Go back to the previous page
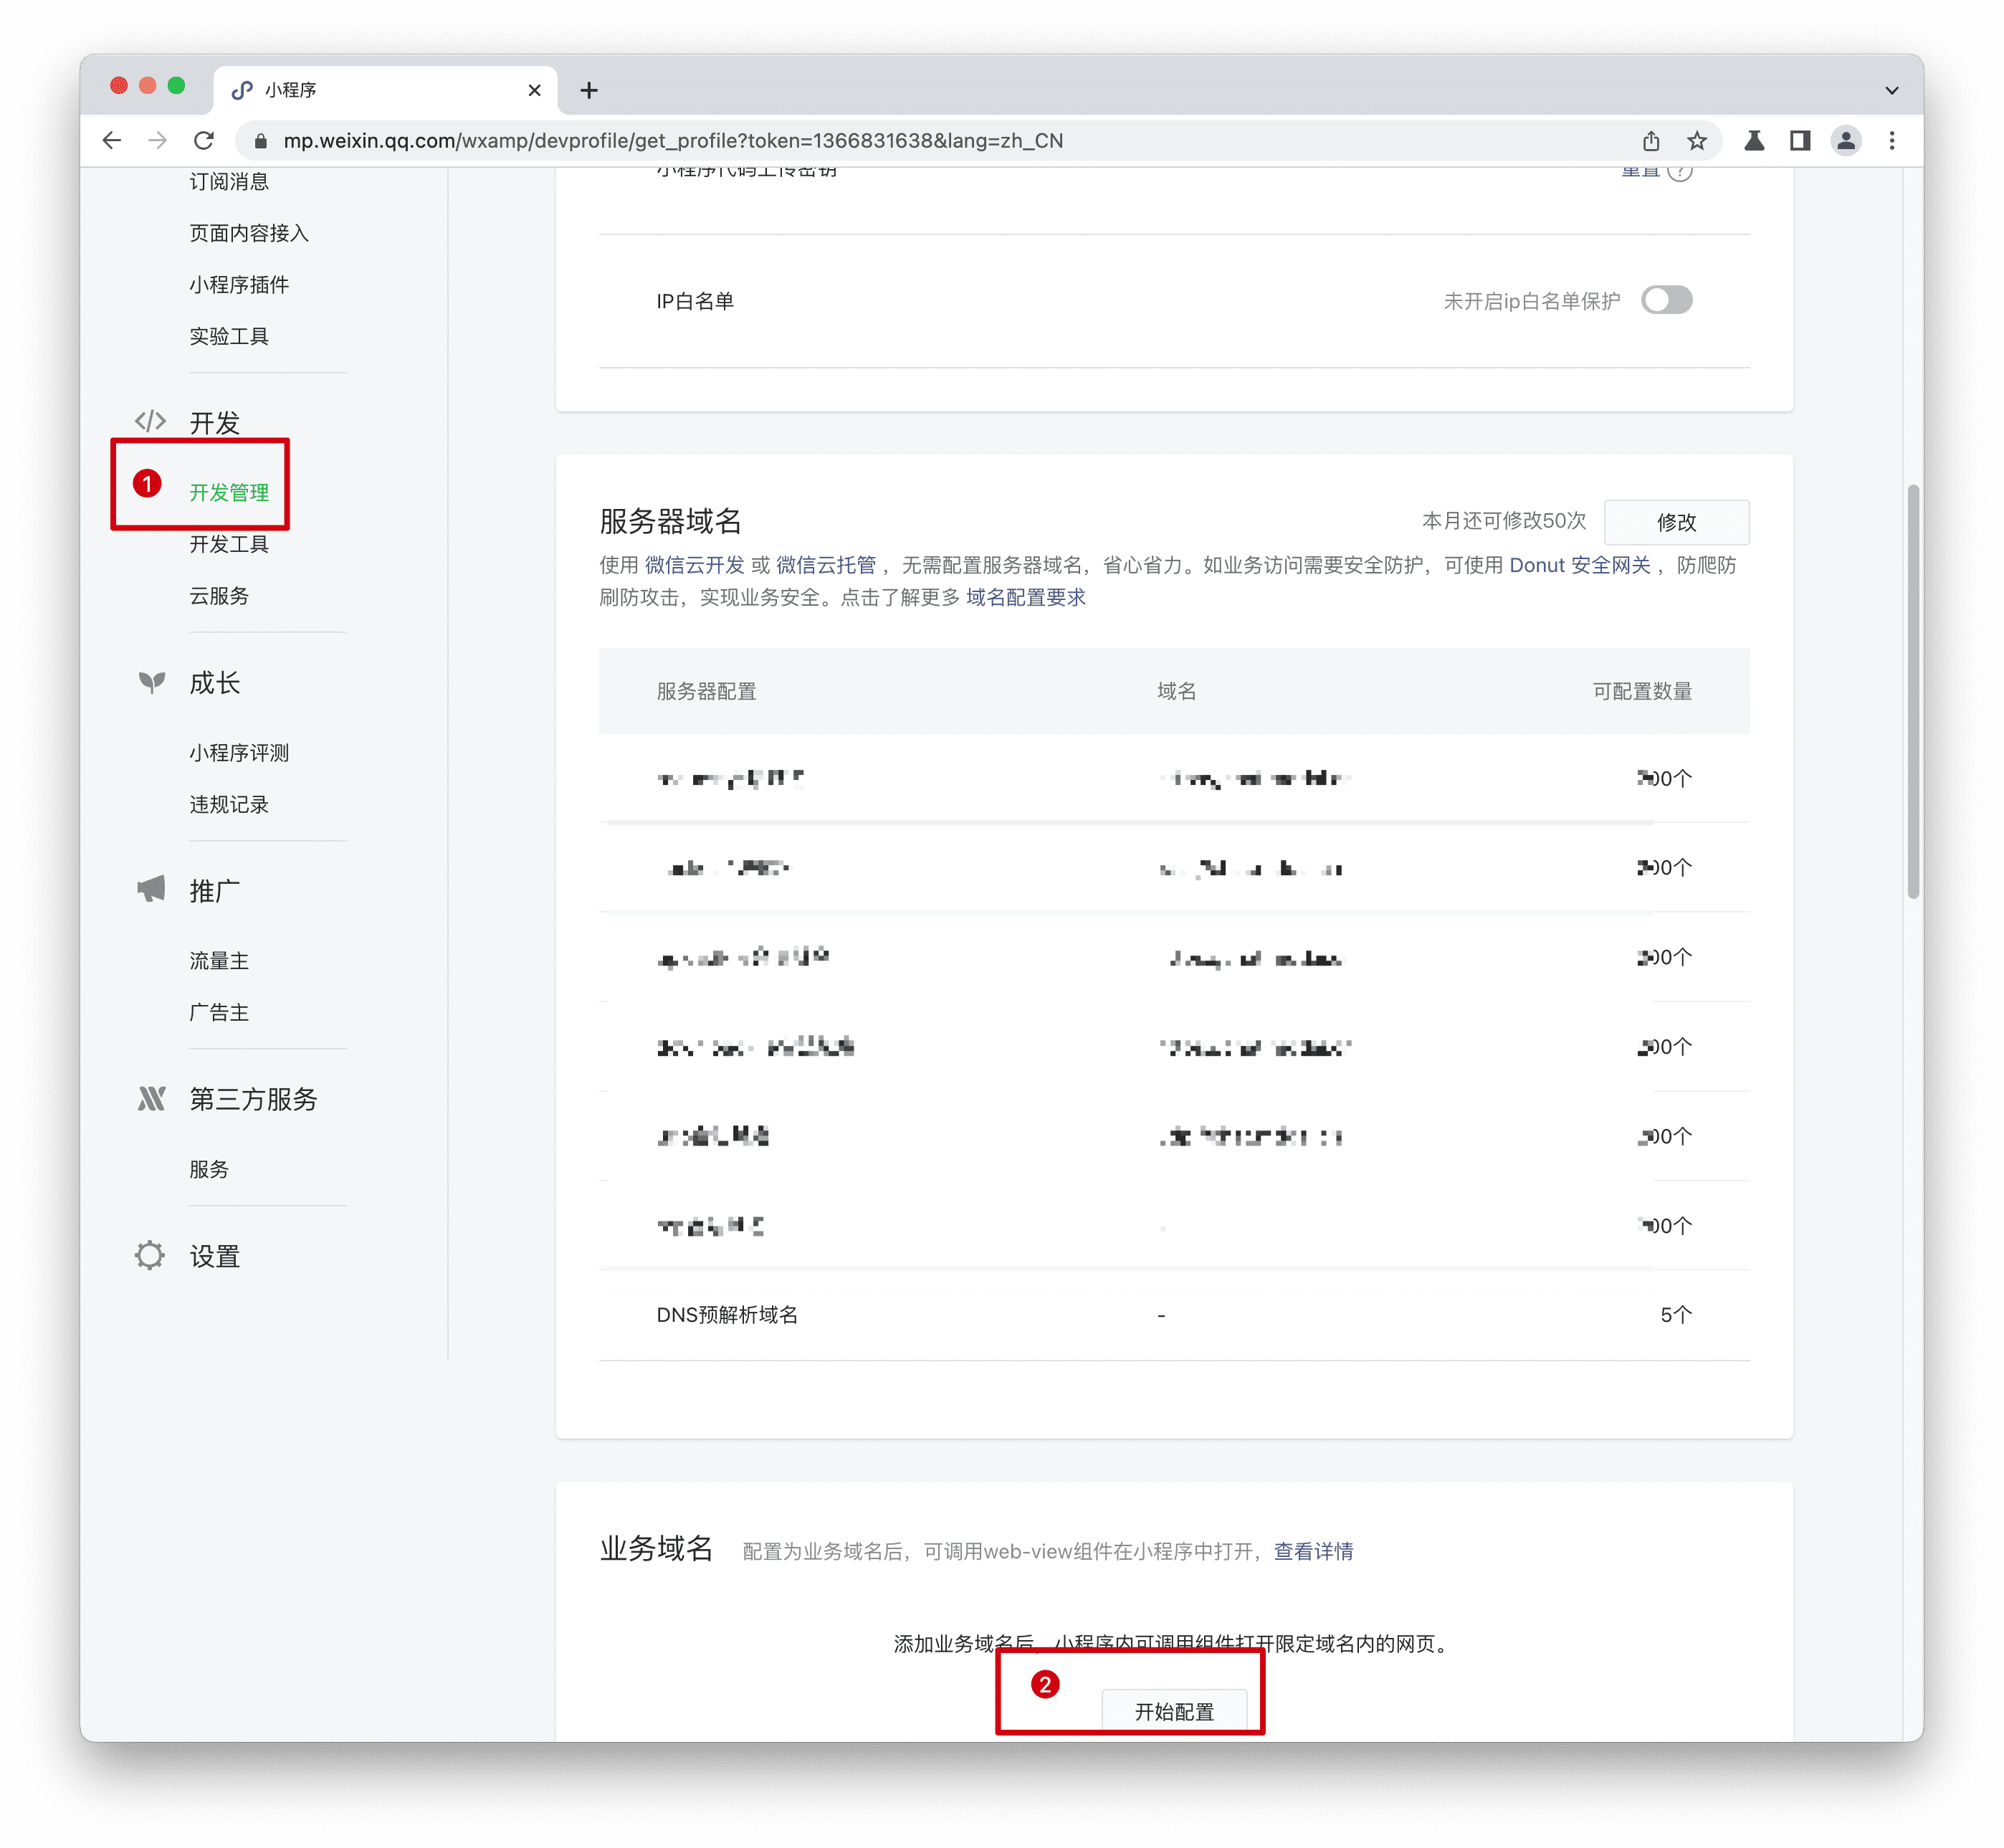 pyautogui.click(x=112, y=141)
